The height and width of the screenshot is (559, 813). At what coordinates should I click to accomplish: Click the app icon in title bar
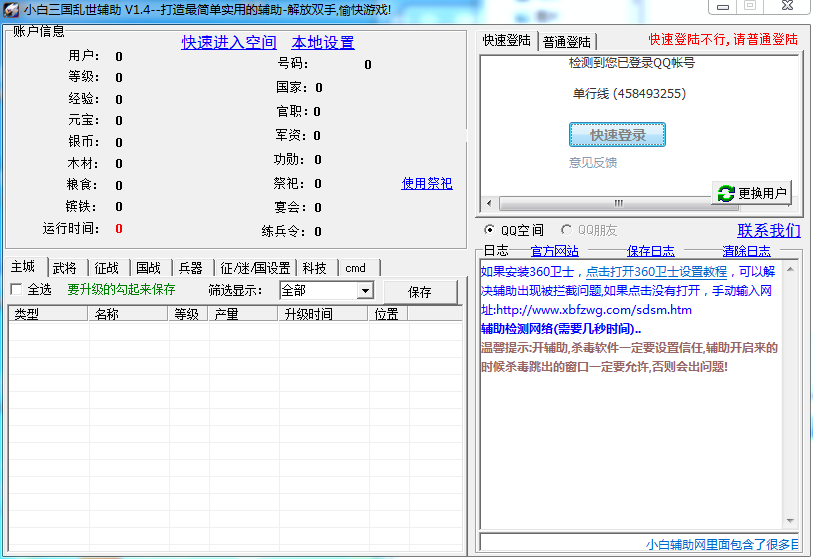(x=11, y=9)
